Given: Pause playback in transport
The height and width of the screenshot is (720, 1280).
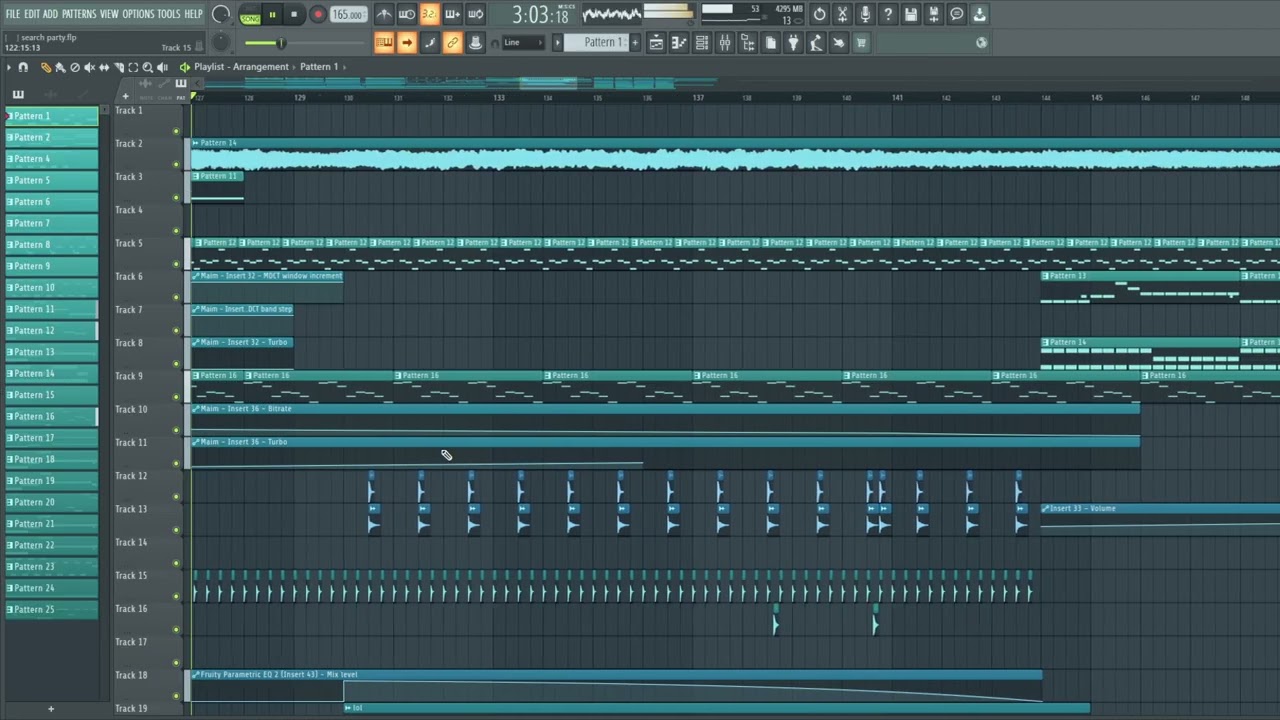Looking at the screenshot, I should pyautogui.click(x=272, y=15).
